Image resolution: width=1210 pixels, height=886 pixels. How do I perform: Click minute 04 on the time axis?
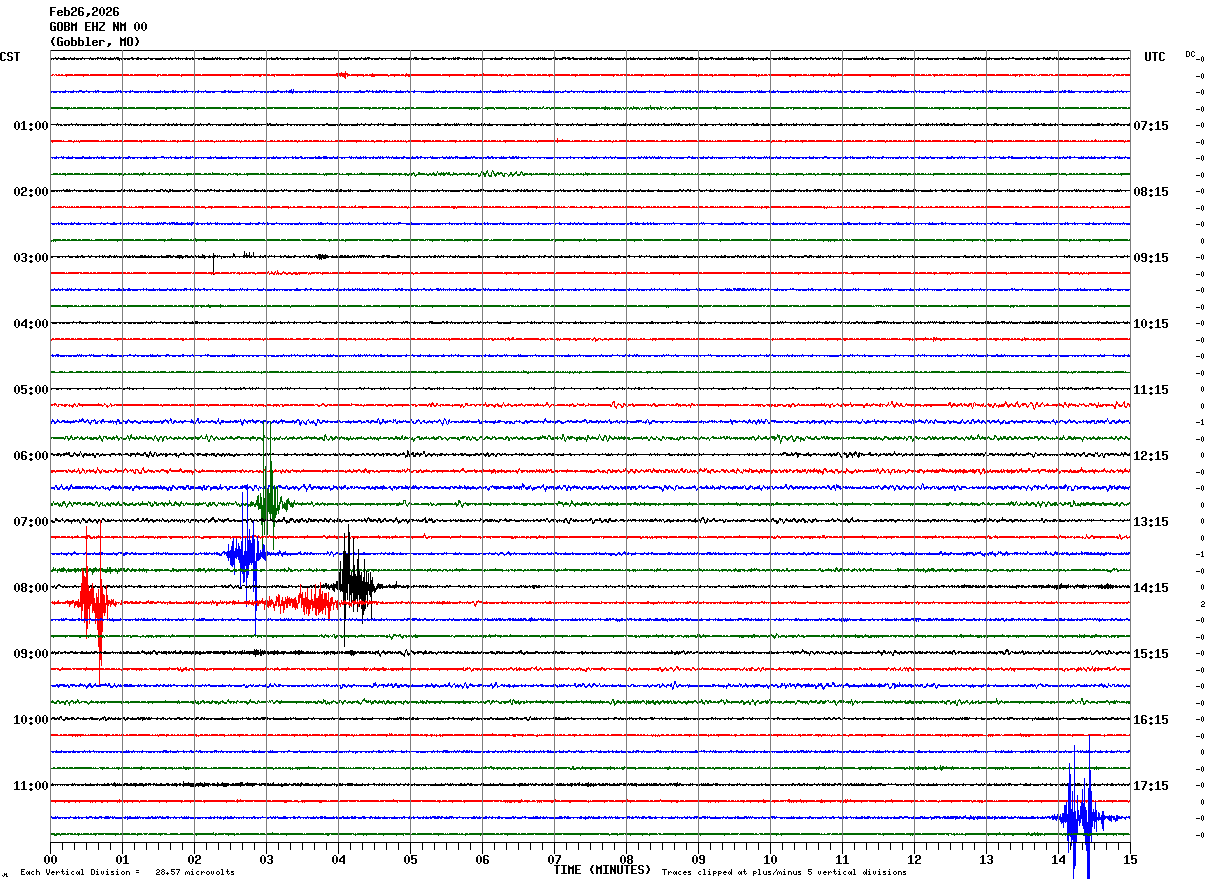pyautogui.click(x=338, y=860)
